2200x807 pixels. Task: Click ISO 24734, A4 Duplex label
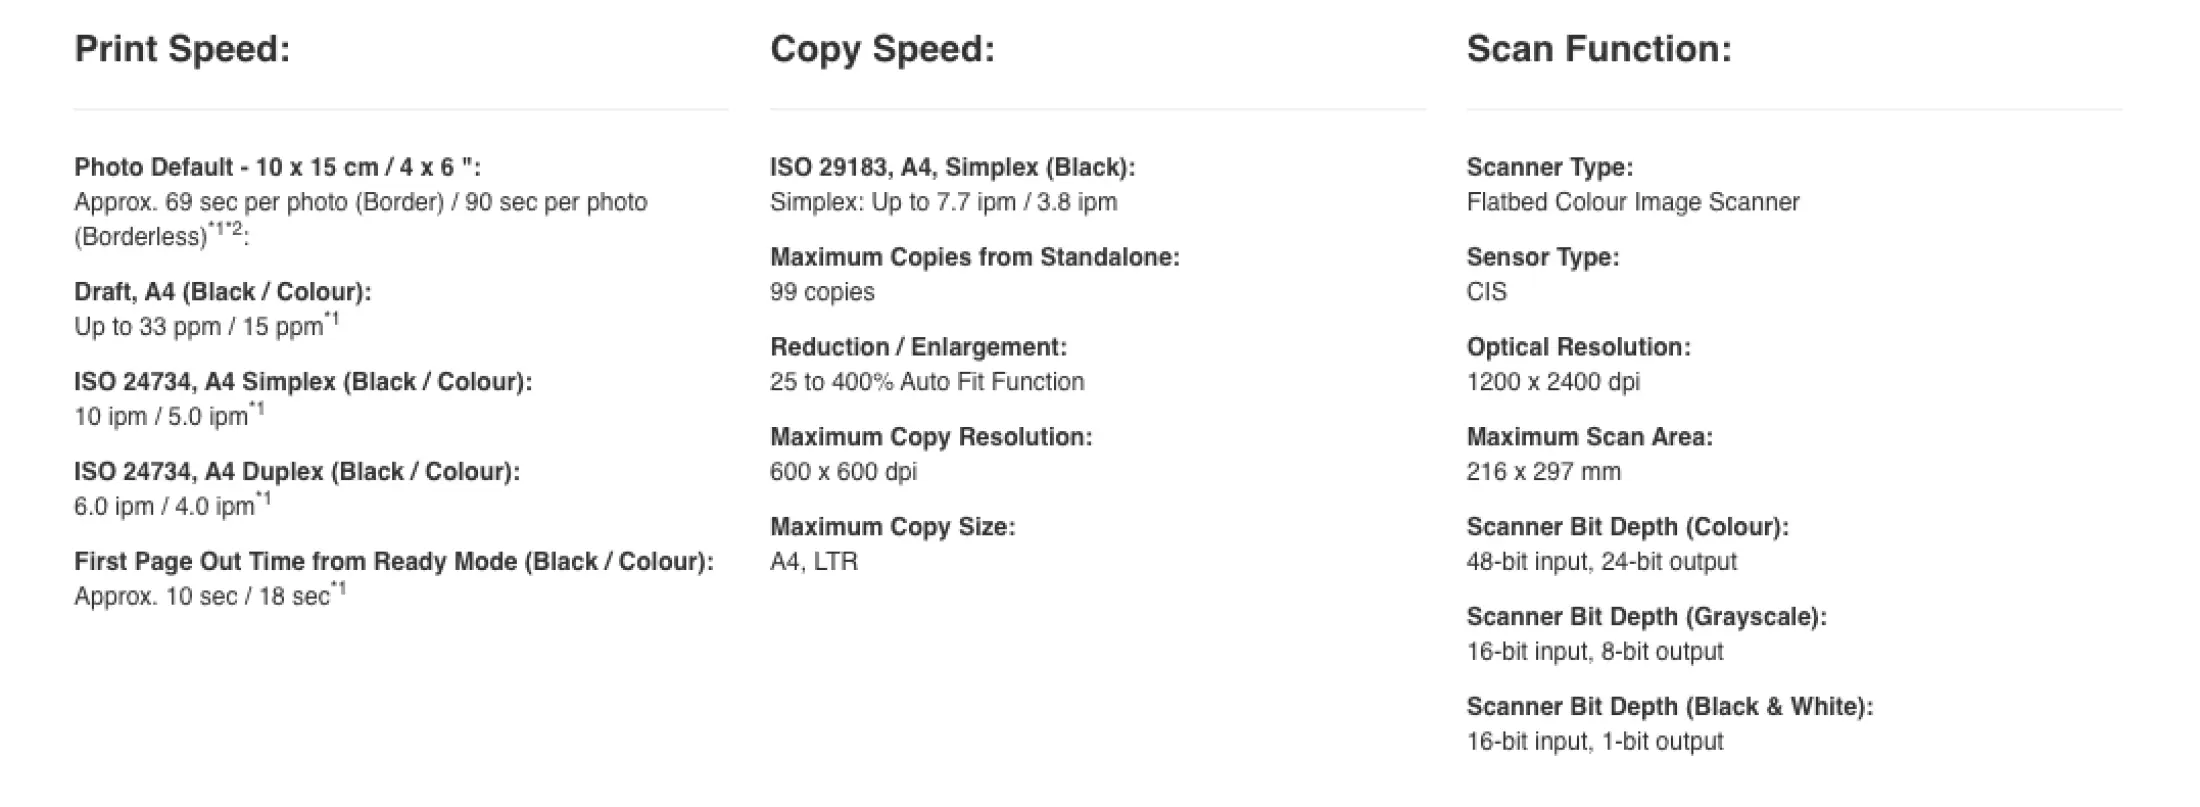(296, 472)
